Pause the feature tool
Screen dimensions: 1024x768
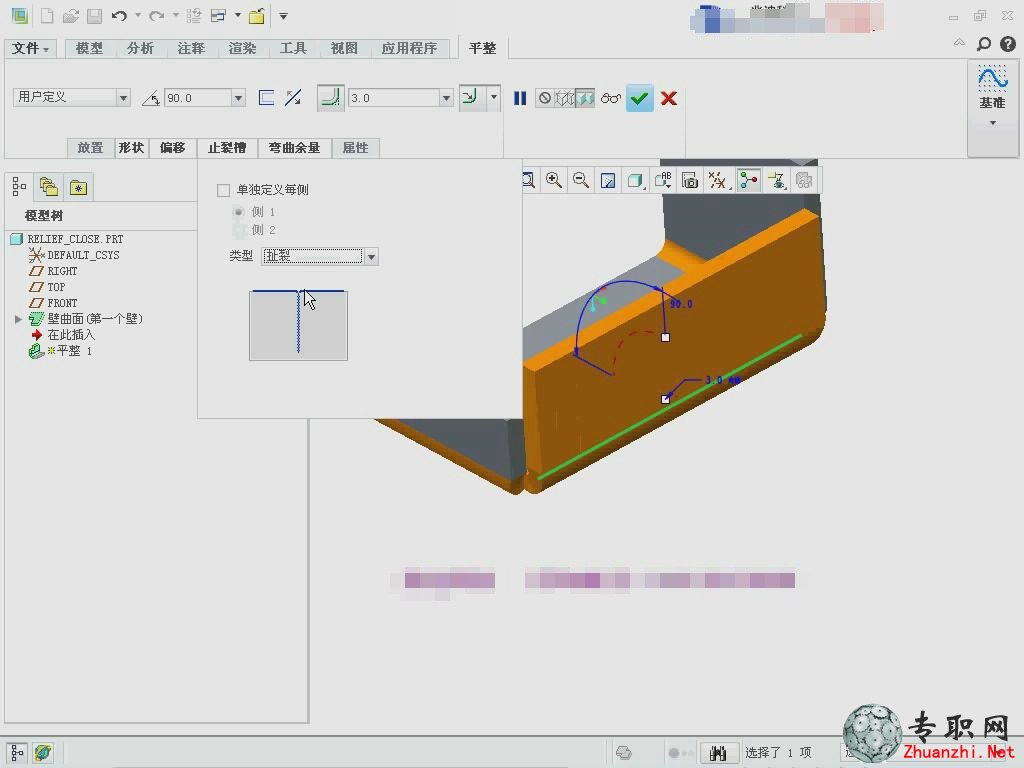pyautogui.click(x=520, y=98)
